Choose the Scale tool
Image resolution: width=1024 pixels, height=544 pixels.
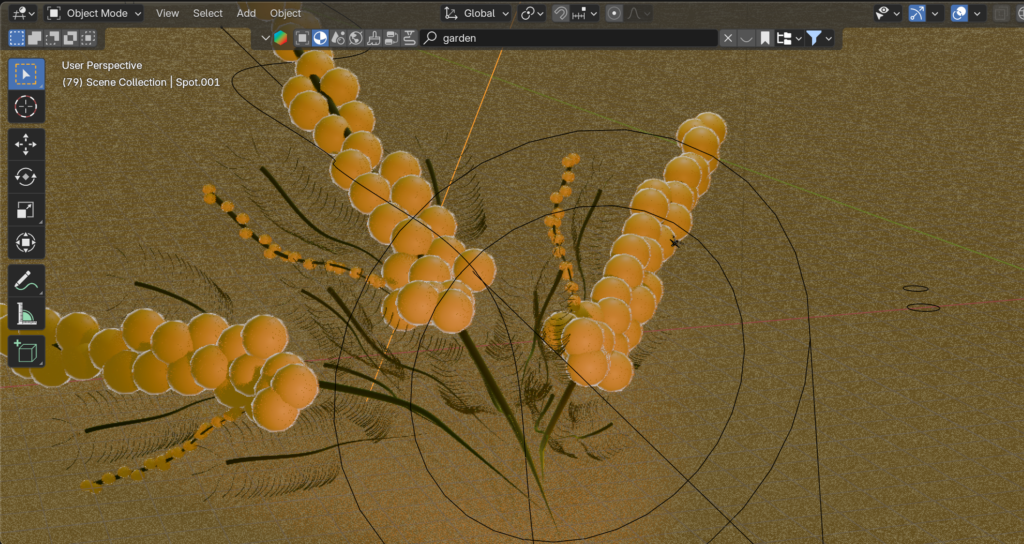click(26, 210)
